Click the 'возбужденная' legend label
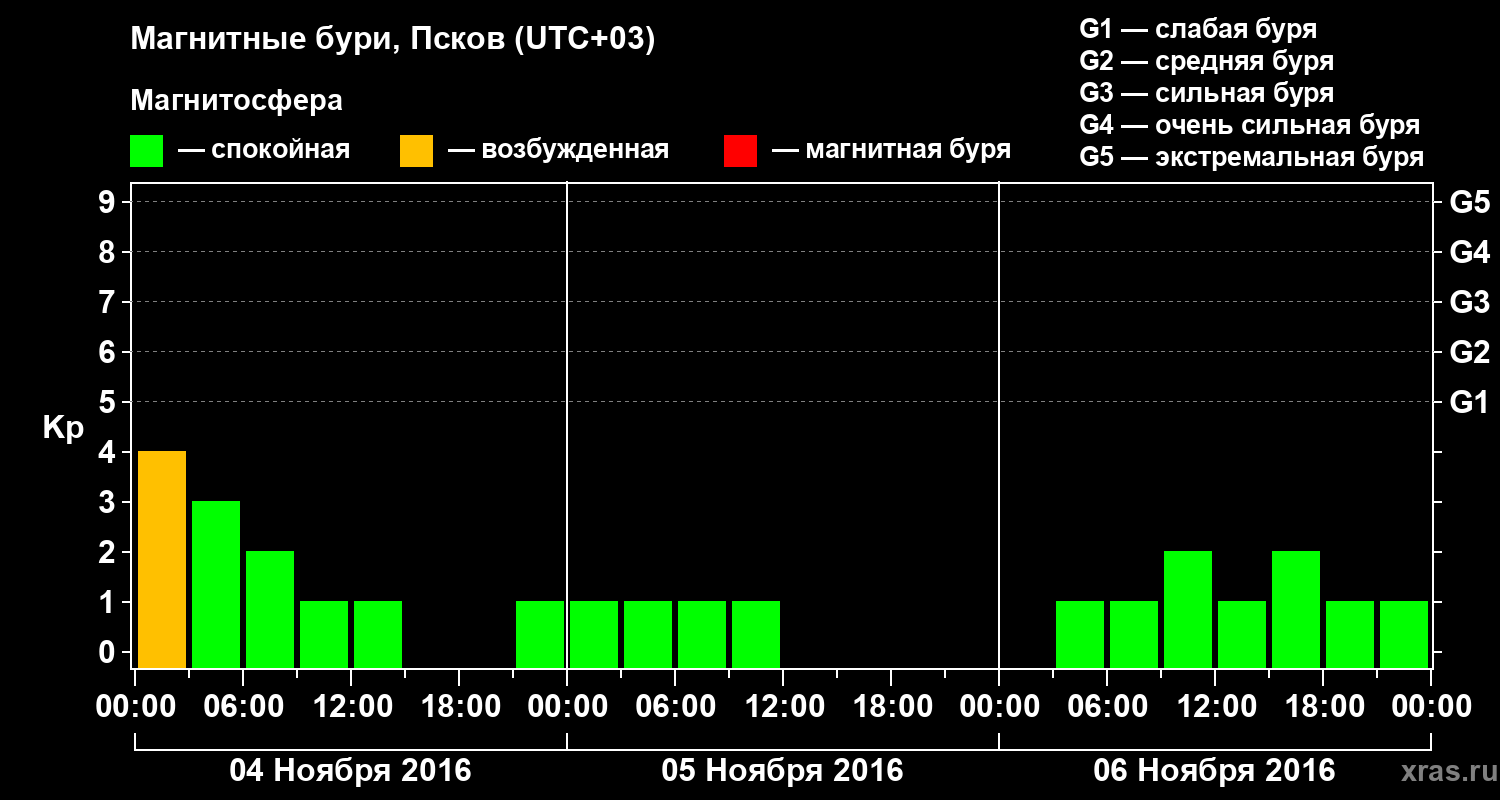Viewport: 1500px width, 800px height. coord(575,150)
